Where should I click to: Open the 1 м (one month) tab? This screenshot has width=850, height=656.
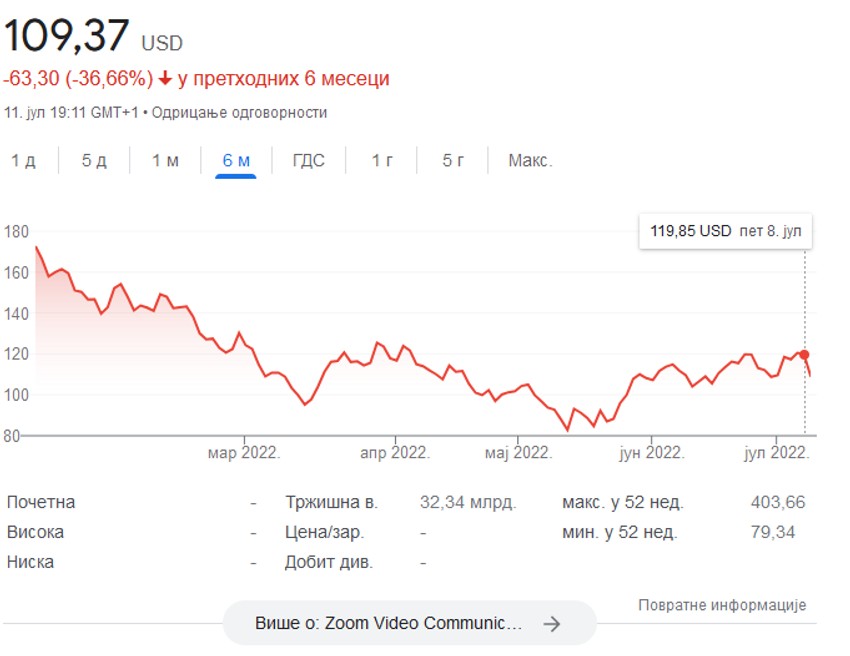pos(165,161)
